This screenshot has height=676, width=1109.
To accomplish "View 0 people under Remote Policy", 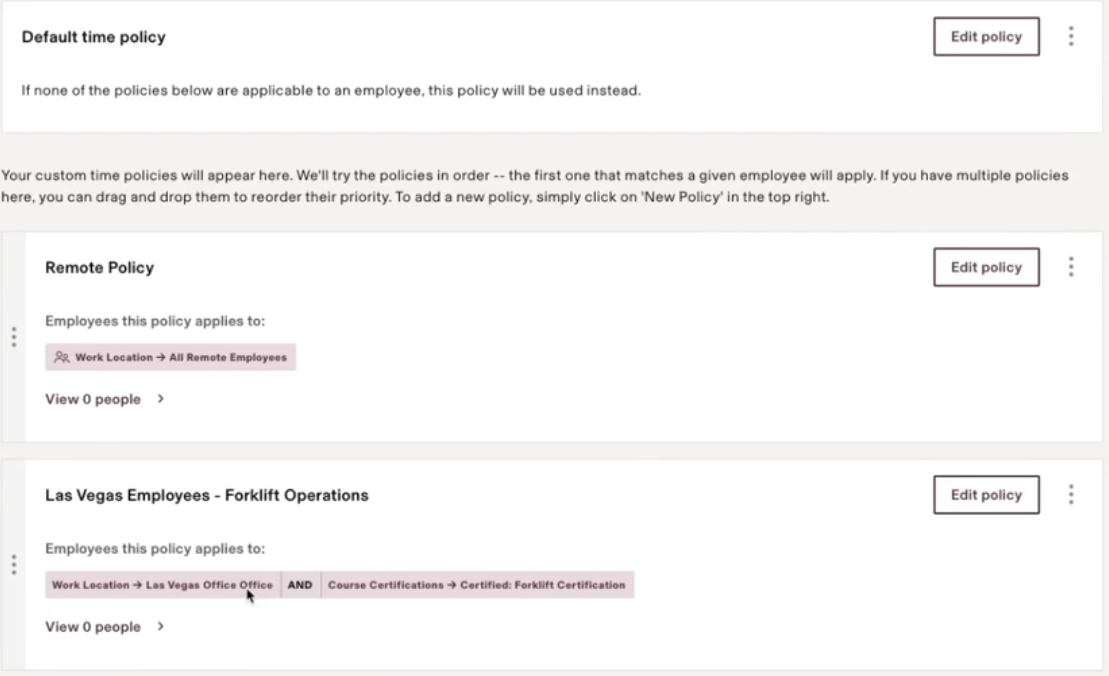I will coord(93,399).
